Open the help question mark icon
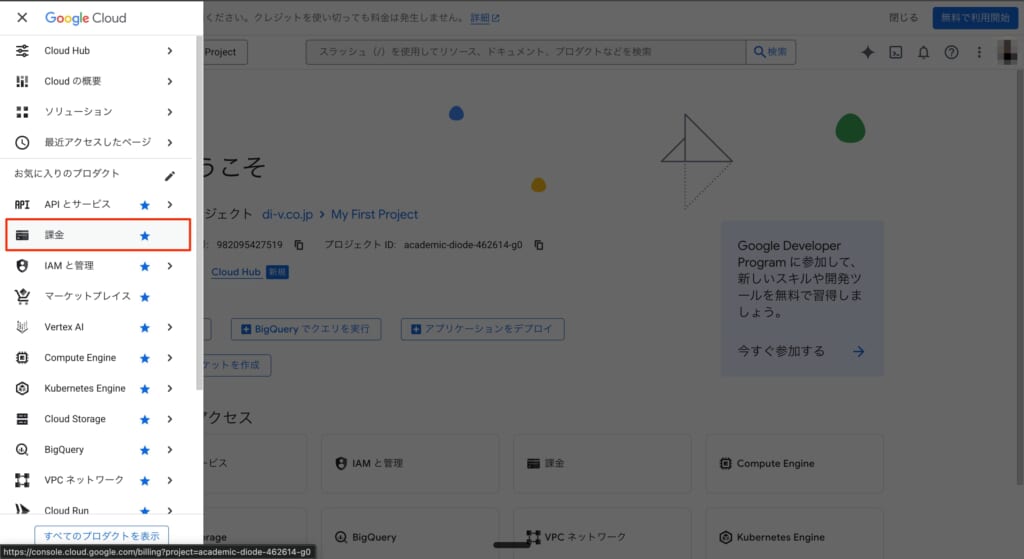The height and width of the screenshot is (559, 1024). tap(952, 52)
